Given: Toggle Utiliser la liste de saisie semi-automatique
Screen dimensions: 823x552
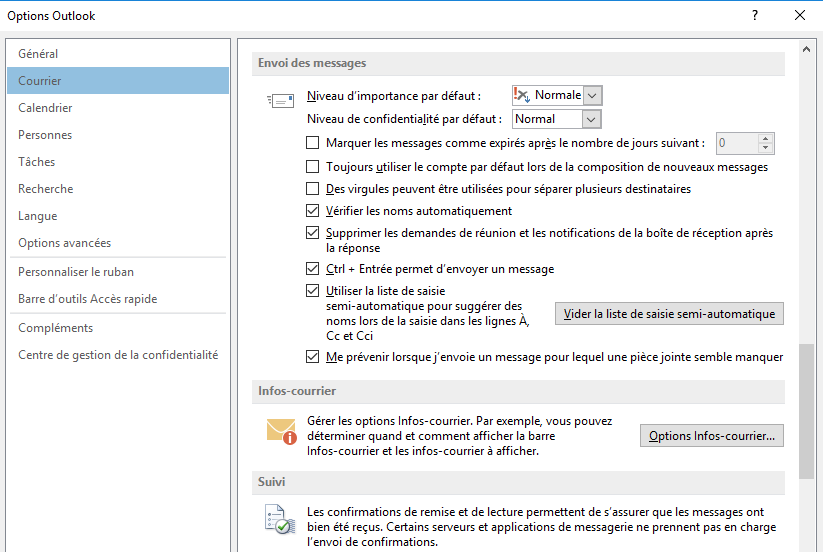Looking at the screenshot, I should point(312,291).
